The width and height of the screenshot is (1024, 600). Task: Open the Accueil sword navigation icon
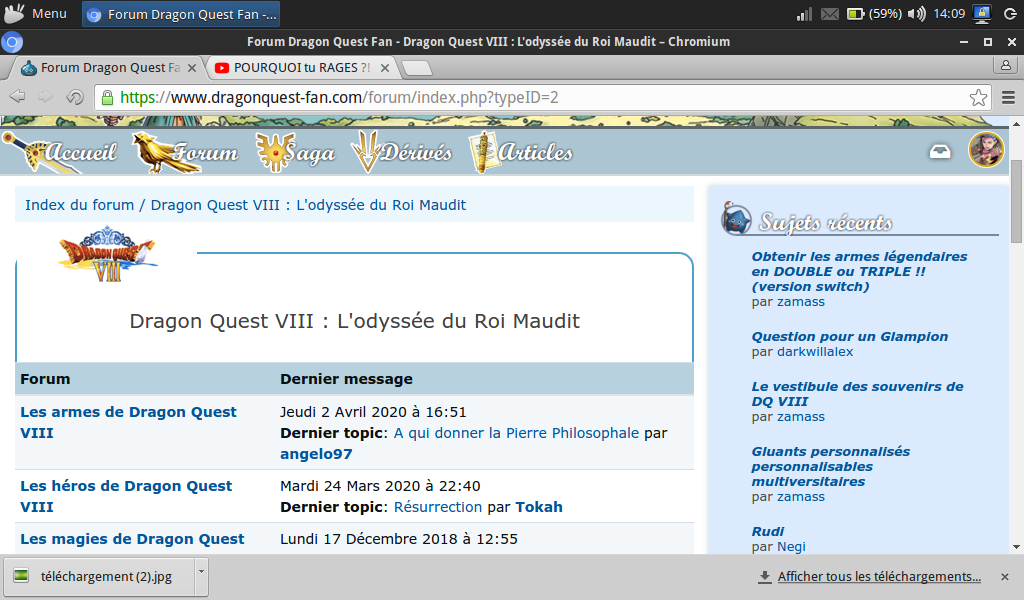[60, 152]
